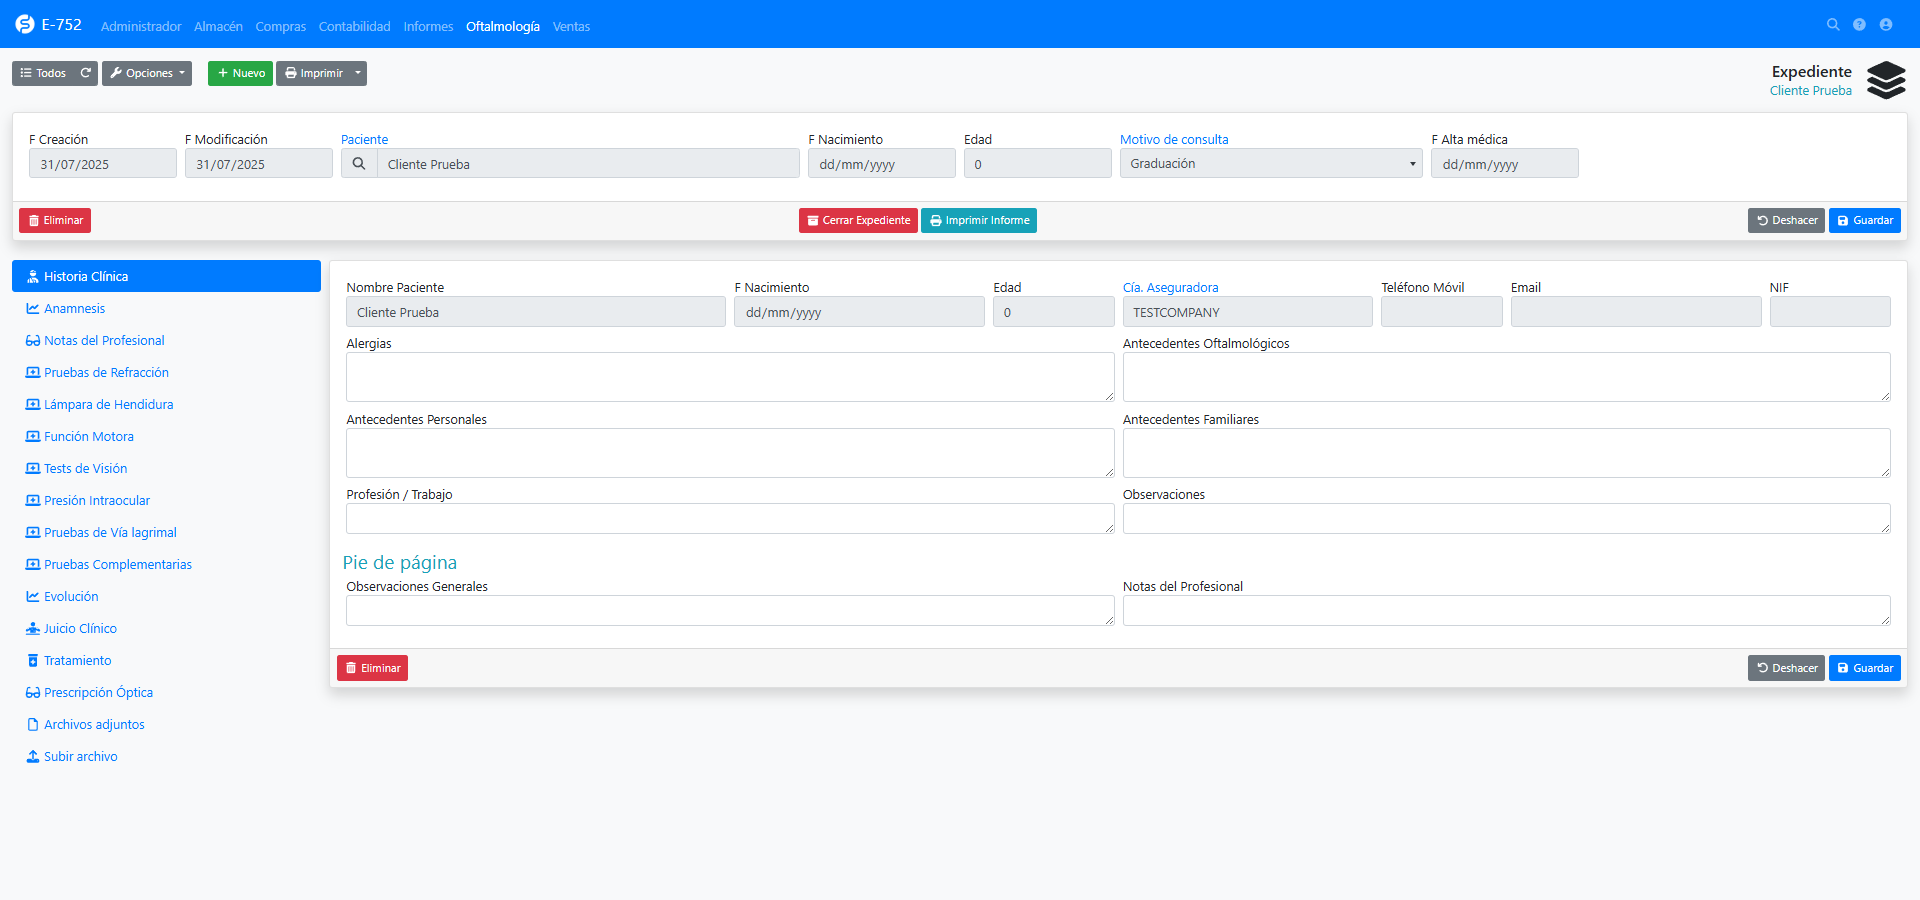The height and width of the screenshot is (900, 1920).
Task: Click the Alergias text area
Action: point(729,377)
